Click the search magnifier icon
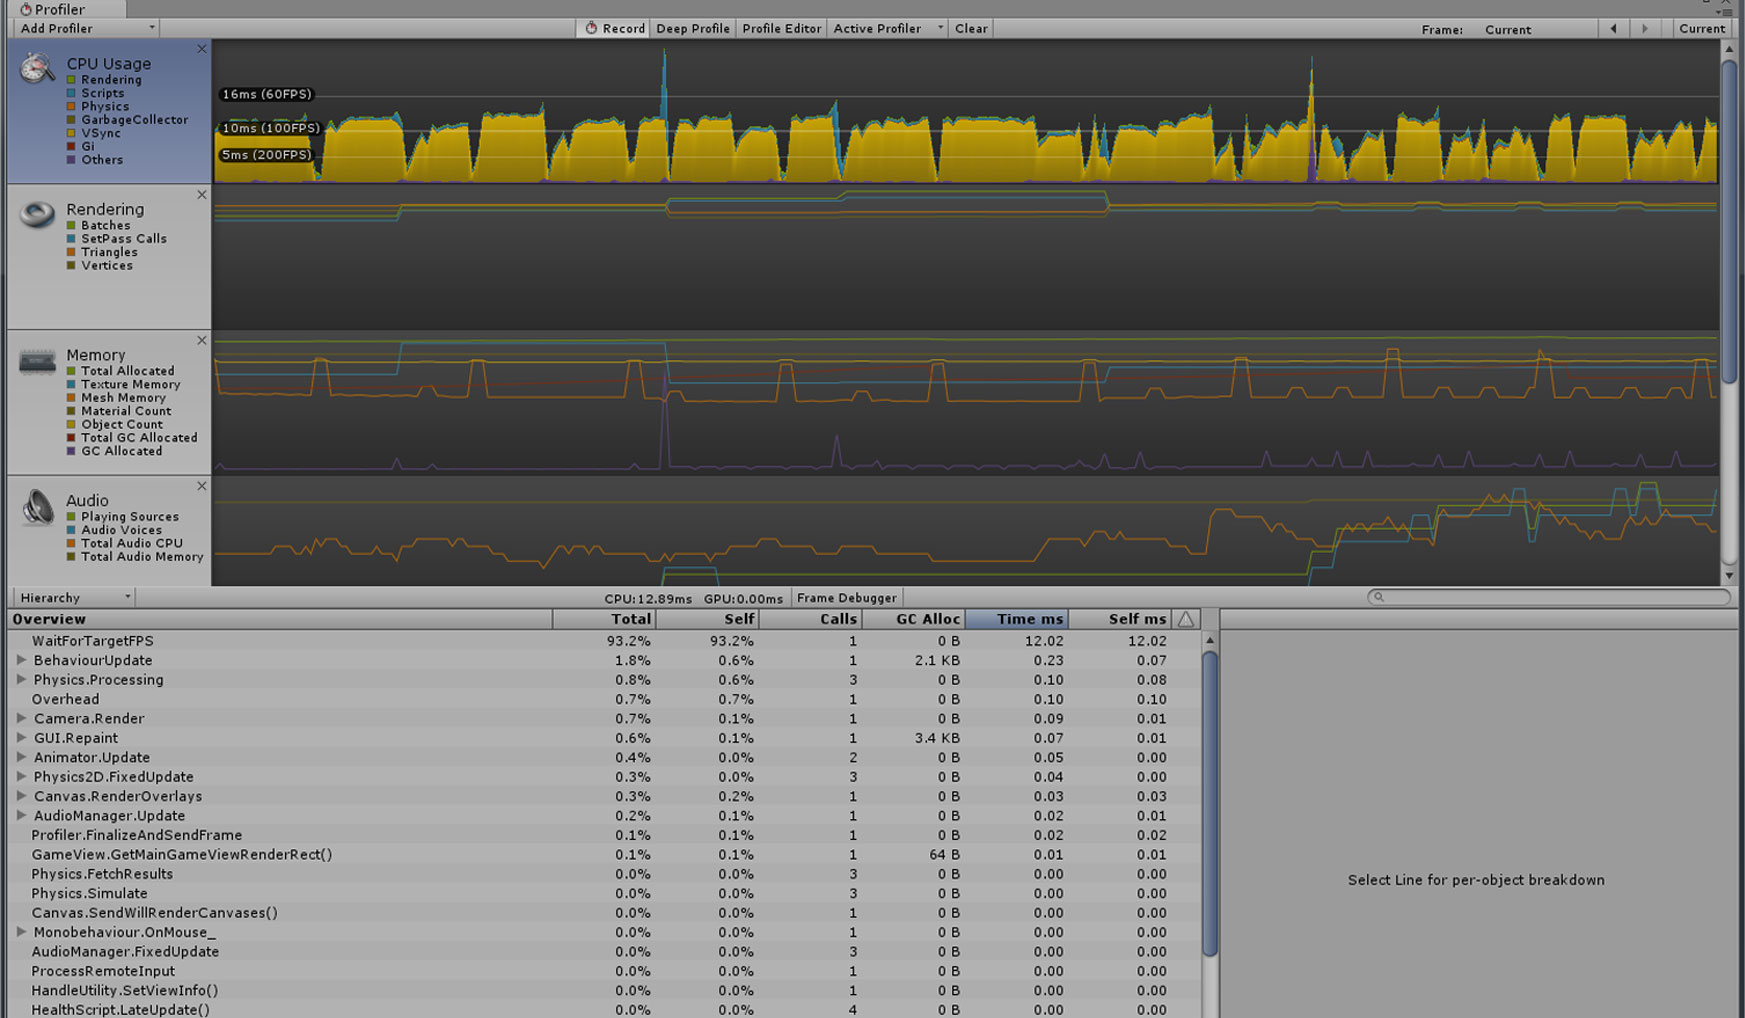The image size is (1745, 1018). pyautogui.click(x=1378, y=597)
